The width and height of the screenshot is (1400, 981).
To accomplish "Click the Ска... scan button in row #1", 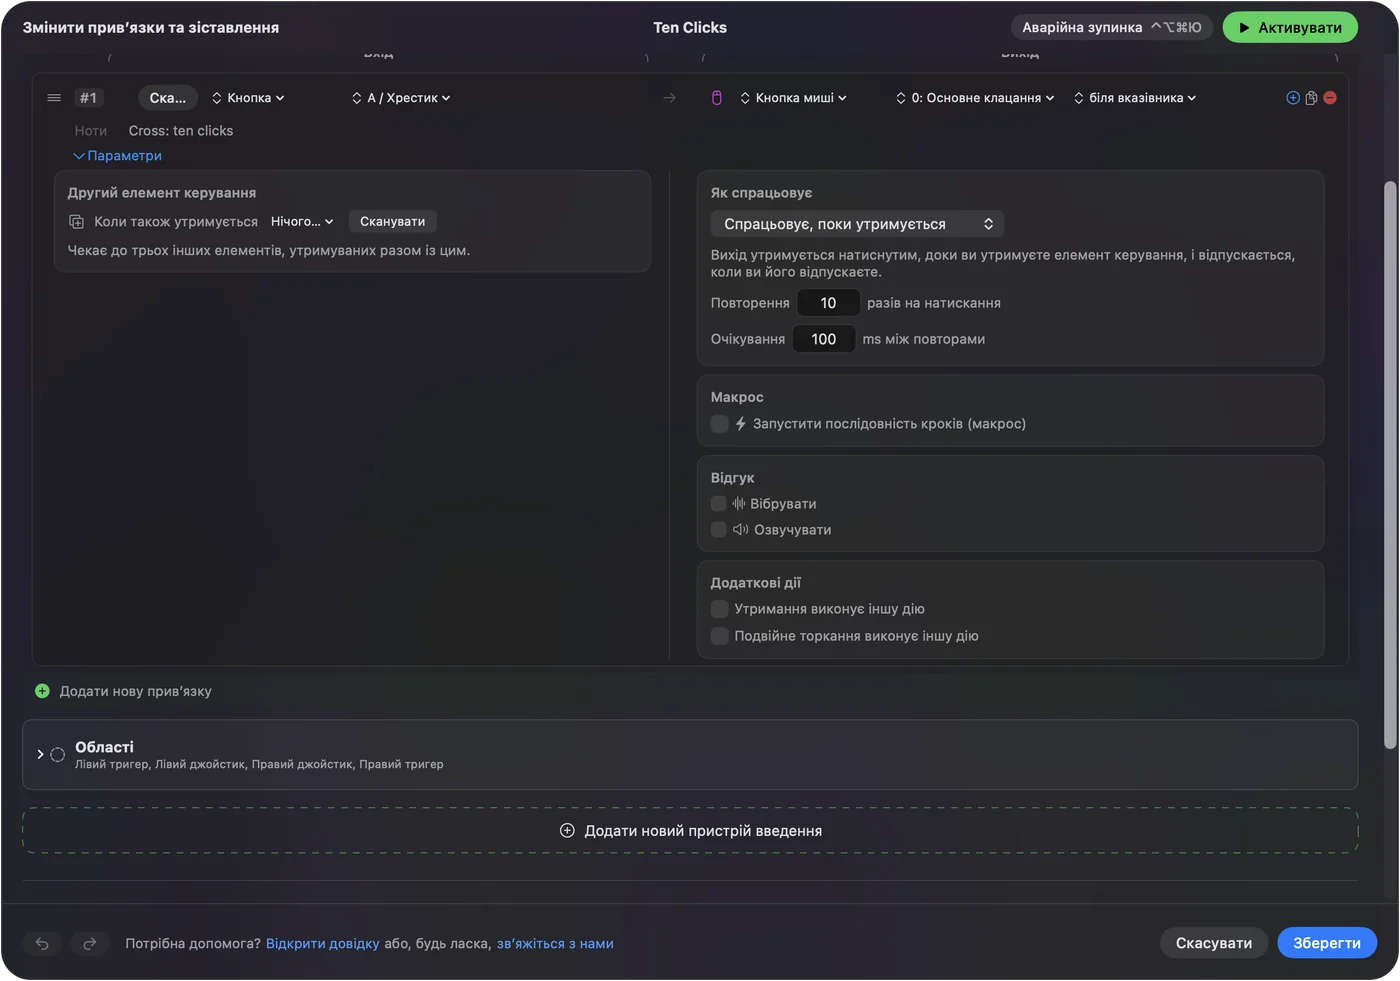I will click(168, 98).
